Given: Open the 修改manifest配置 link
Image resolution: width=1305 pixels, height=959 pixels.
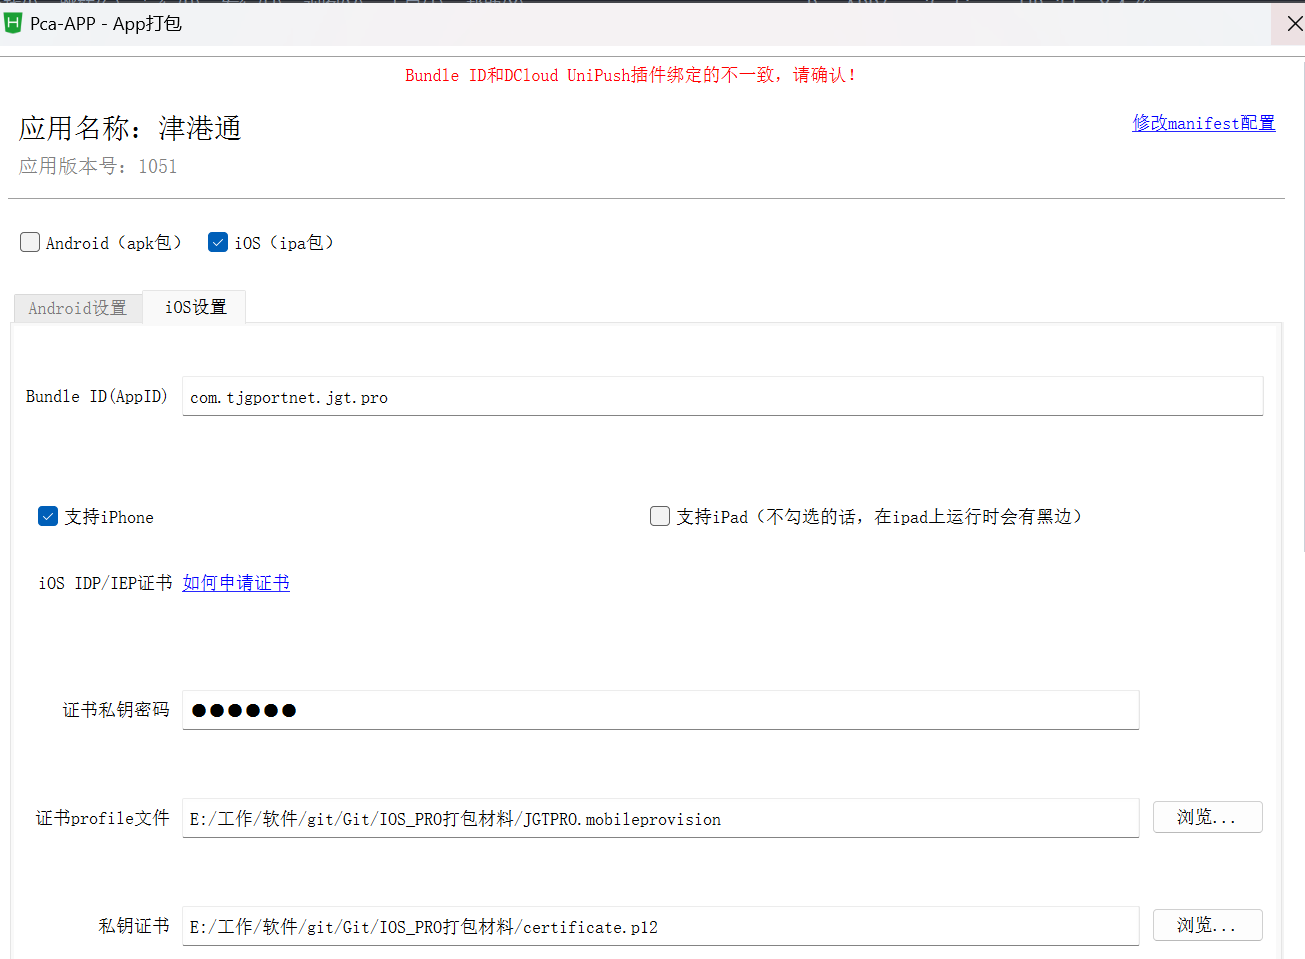Looking at the screenshot, I should tap(1203, 123).
